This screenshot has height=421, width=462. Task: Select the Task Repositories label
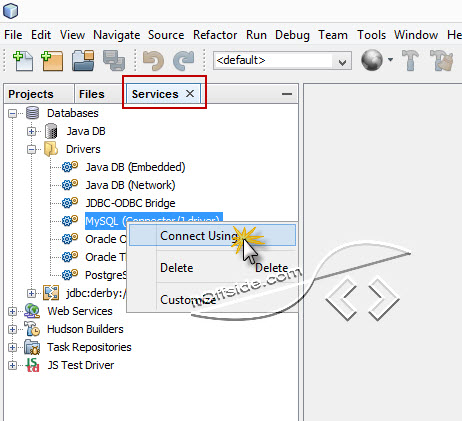[89, 347]
